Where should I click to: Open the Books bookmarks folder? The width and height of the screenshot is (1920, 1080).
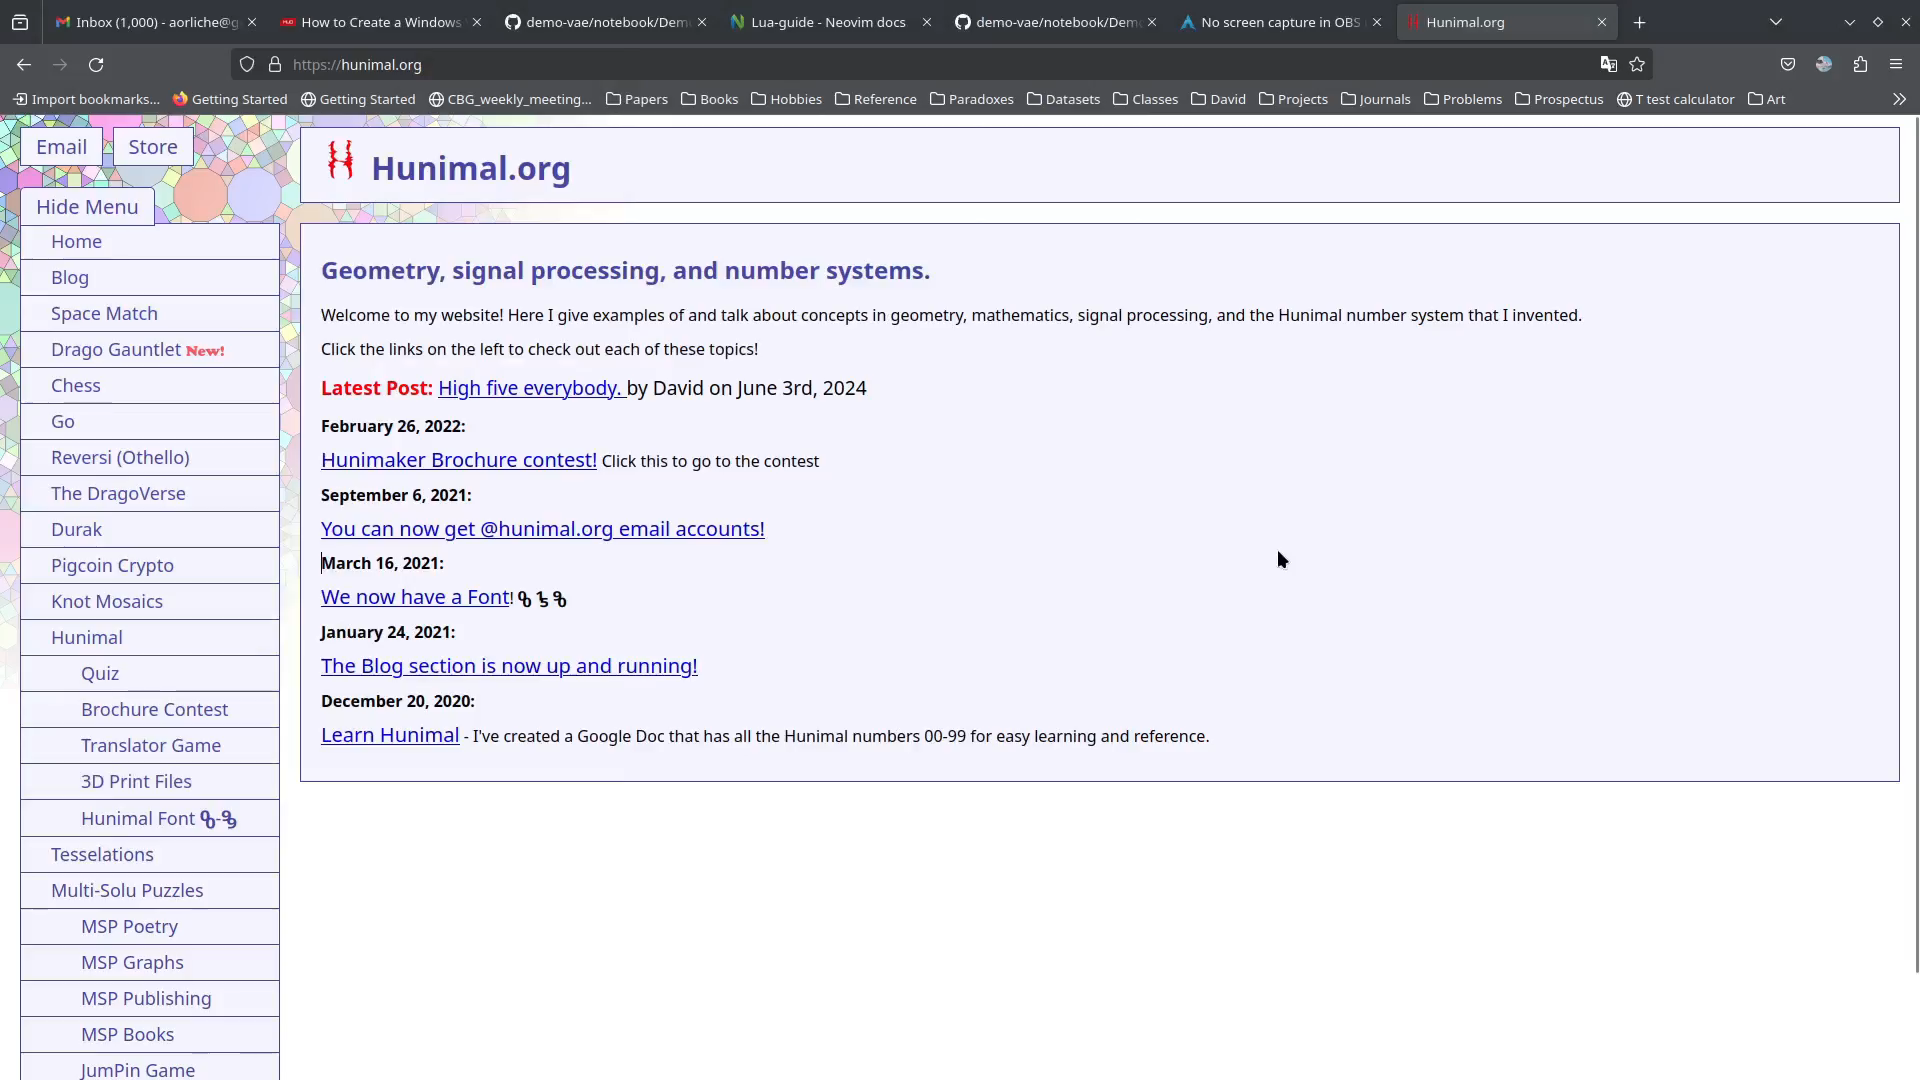[709, 99]
